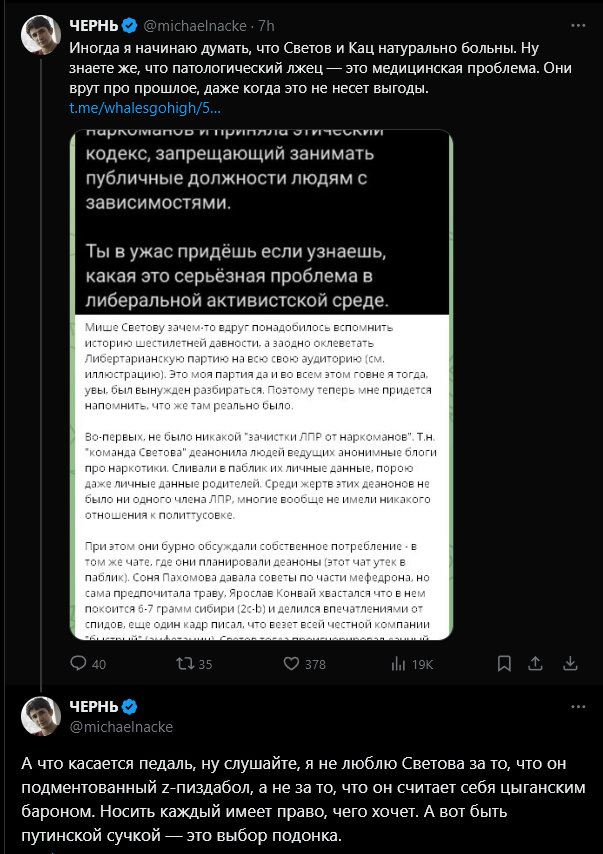Click the verified badge on the first tweet
This screenshot has height=854, width=603.
[x=129, y=25]
